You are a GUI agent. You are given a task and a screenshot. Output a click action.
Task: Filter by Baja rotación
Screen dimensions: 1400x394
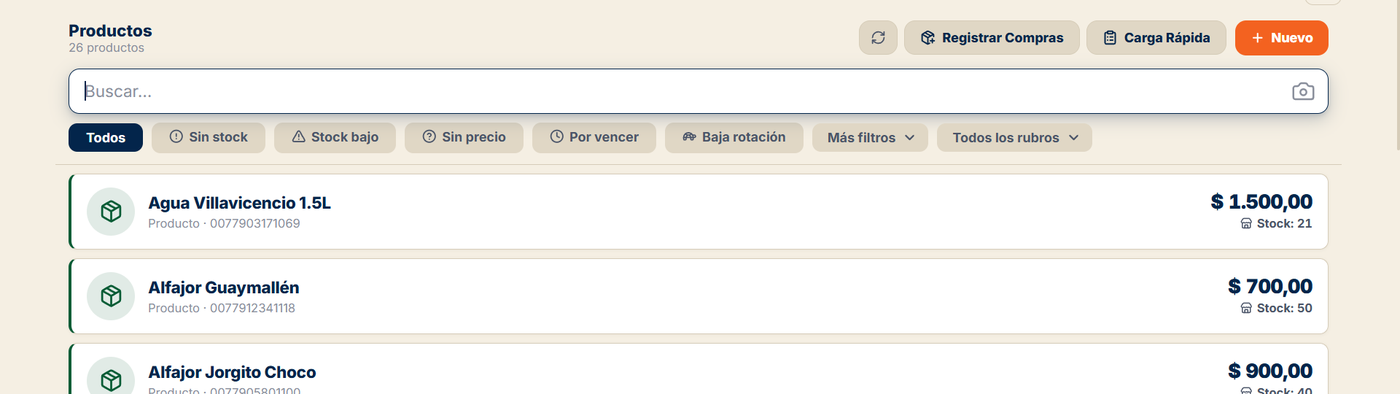734,138
